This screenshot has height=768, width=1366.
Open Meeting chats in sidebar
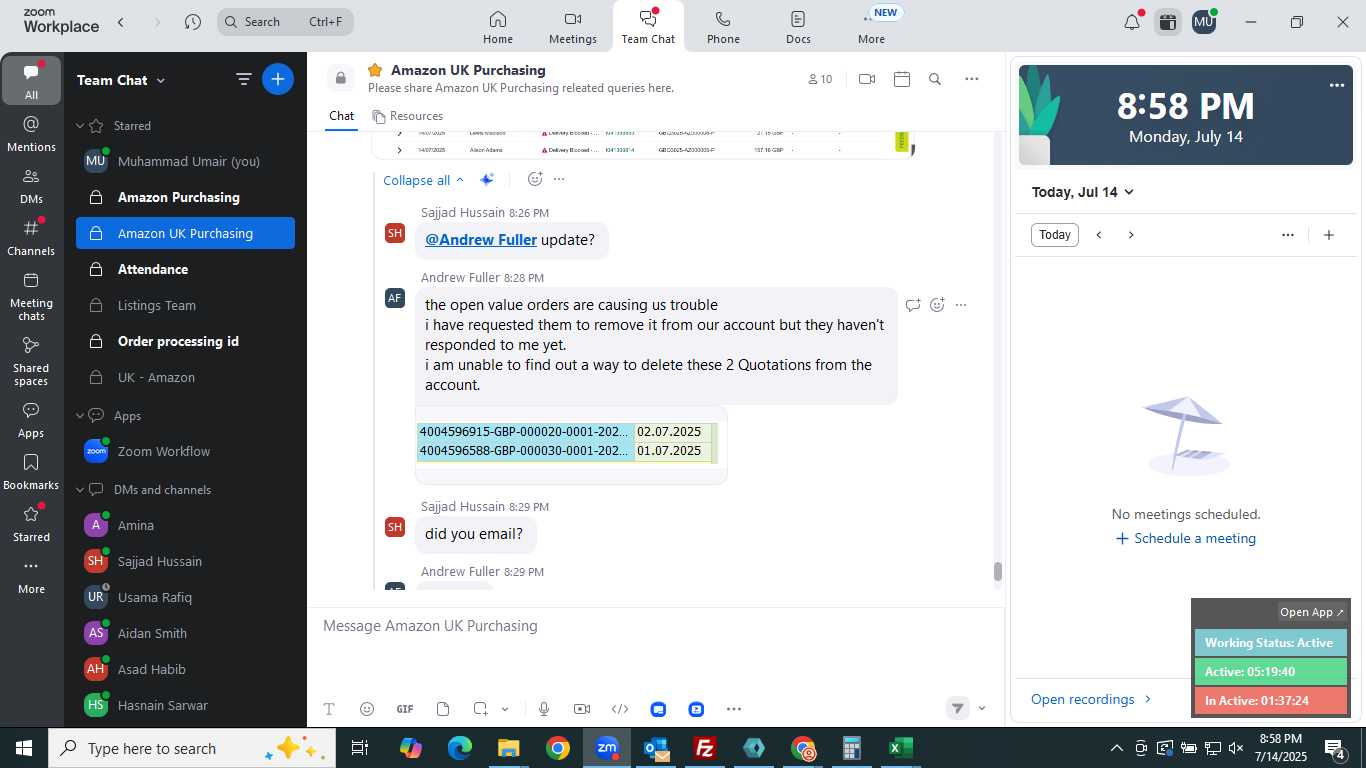coord(31,296)
